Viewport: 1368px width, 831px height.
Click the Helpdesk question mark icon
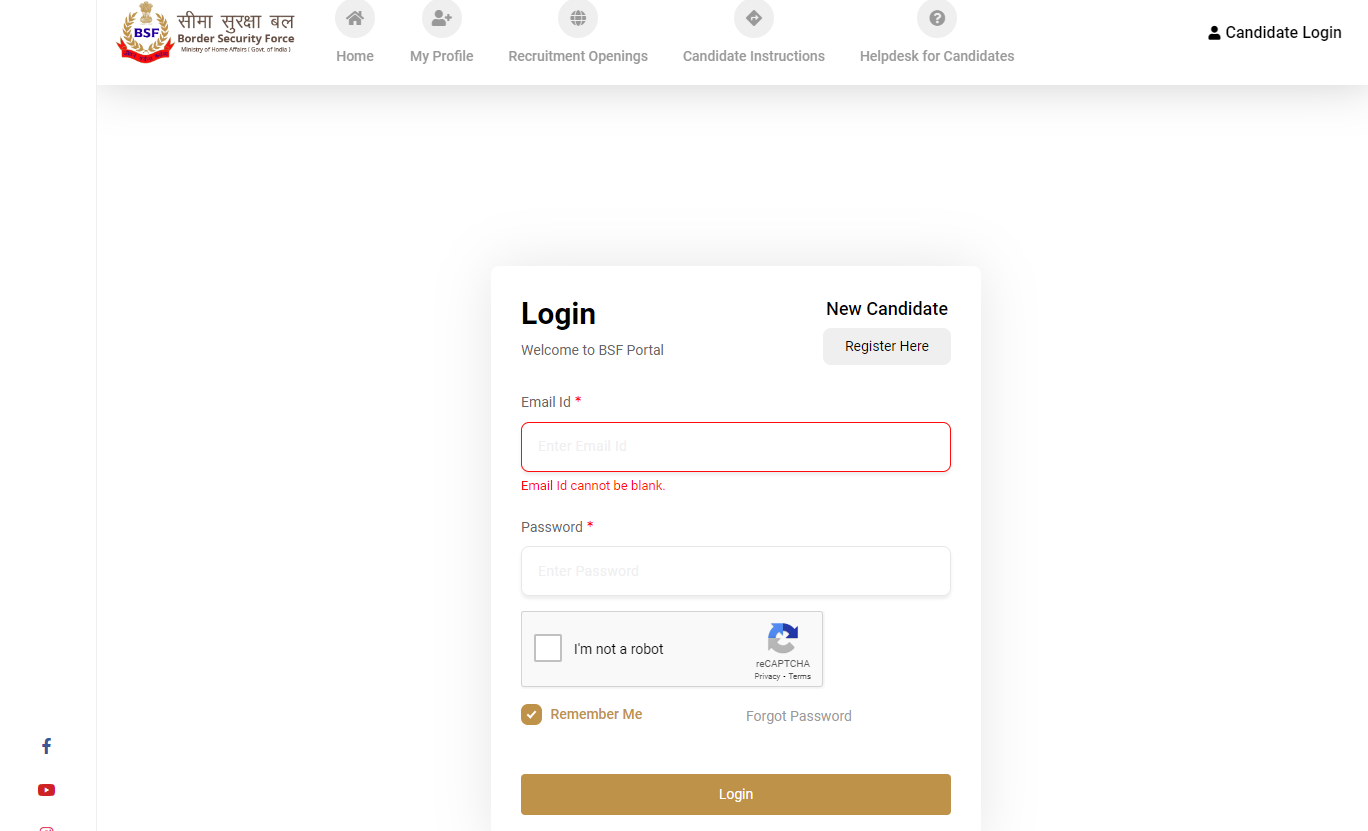pyautogui.click(x=937, y=18)
